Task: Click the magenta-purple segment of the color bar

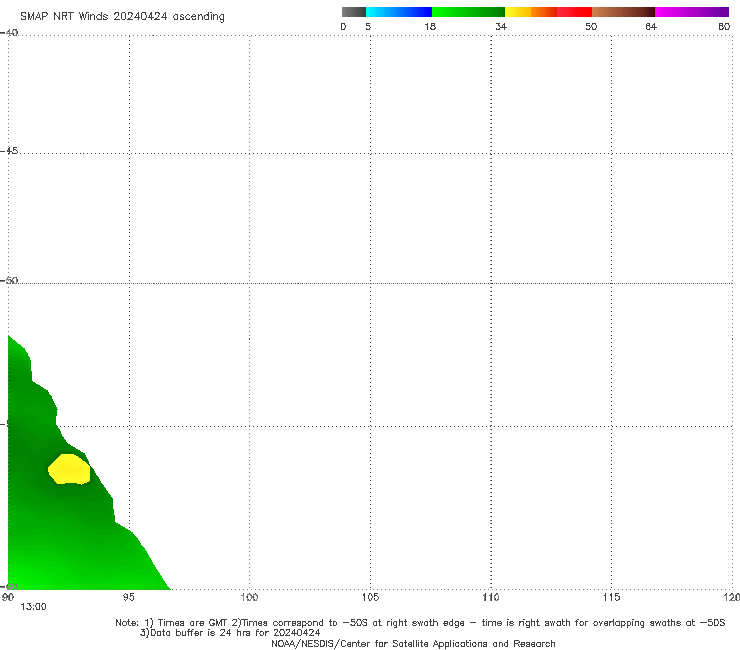Action: point(692,12)
